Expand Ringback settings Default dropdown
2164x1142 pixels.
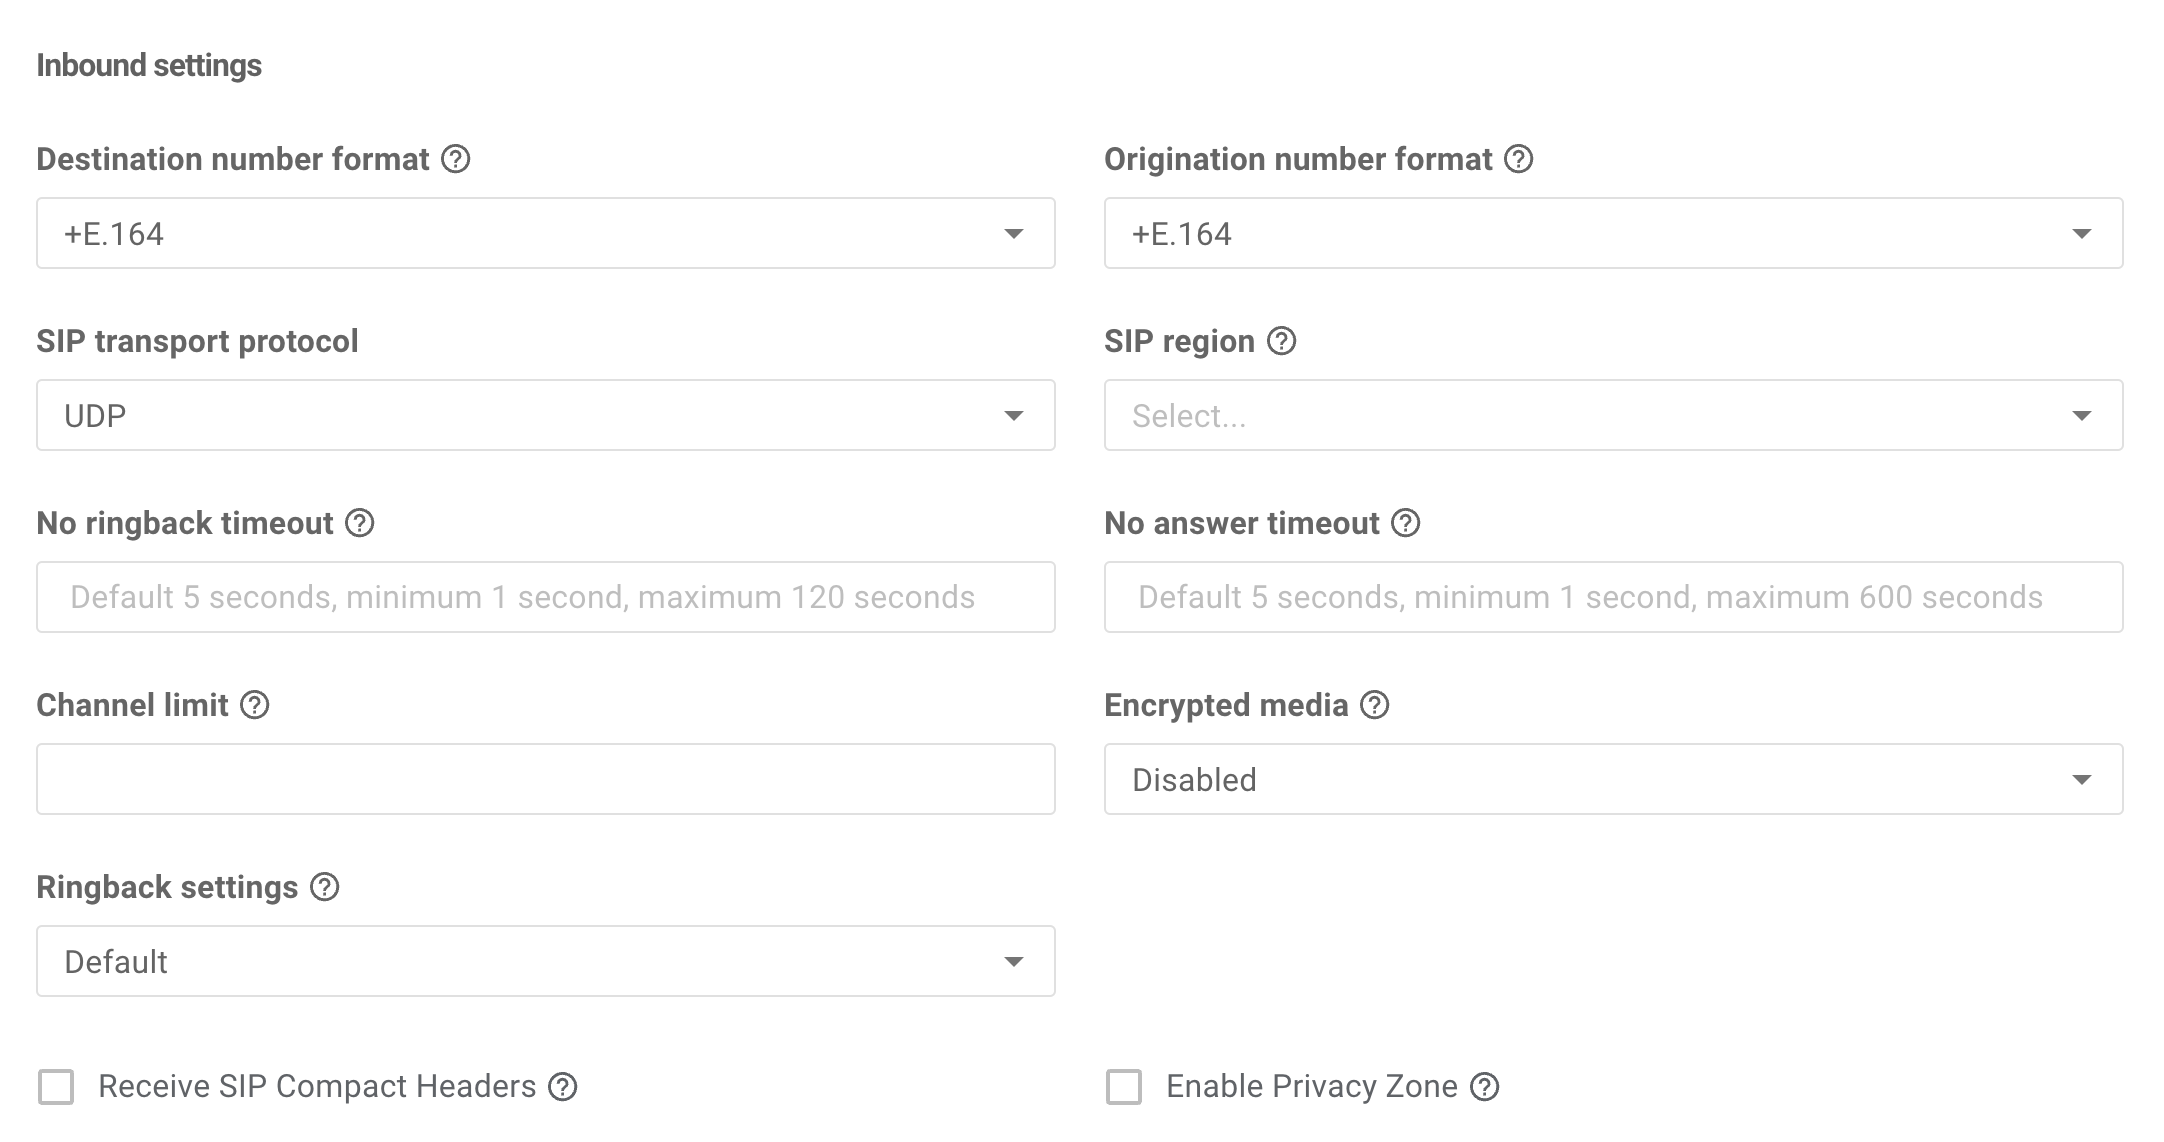pyautogui.click(x=545, y=961)
